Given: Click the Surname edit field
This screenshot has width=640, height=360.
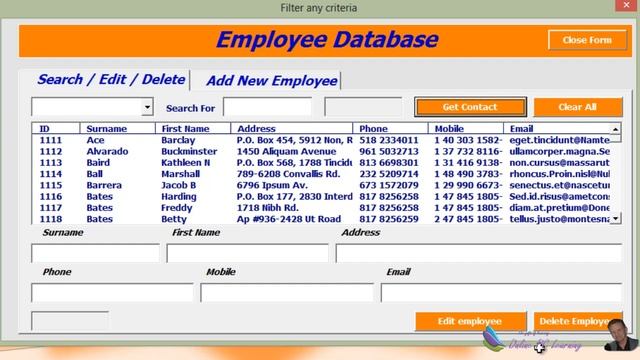Looking at the screenshot, I should (96, 253).
